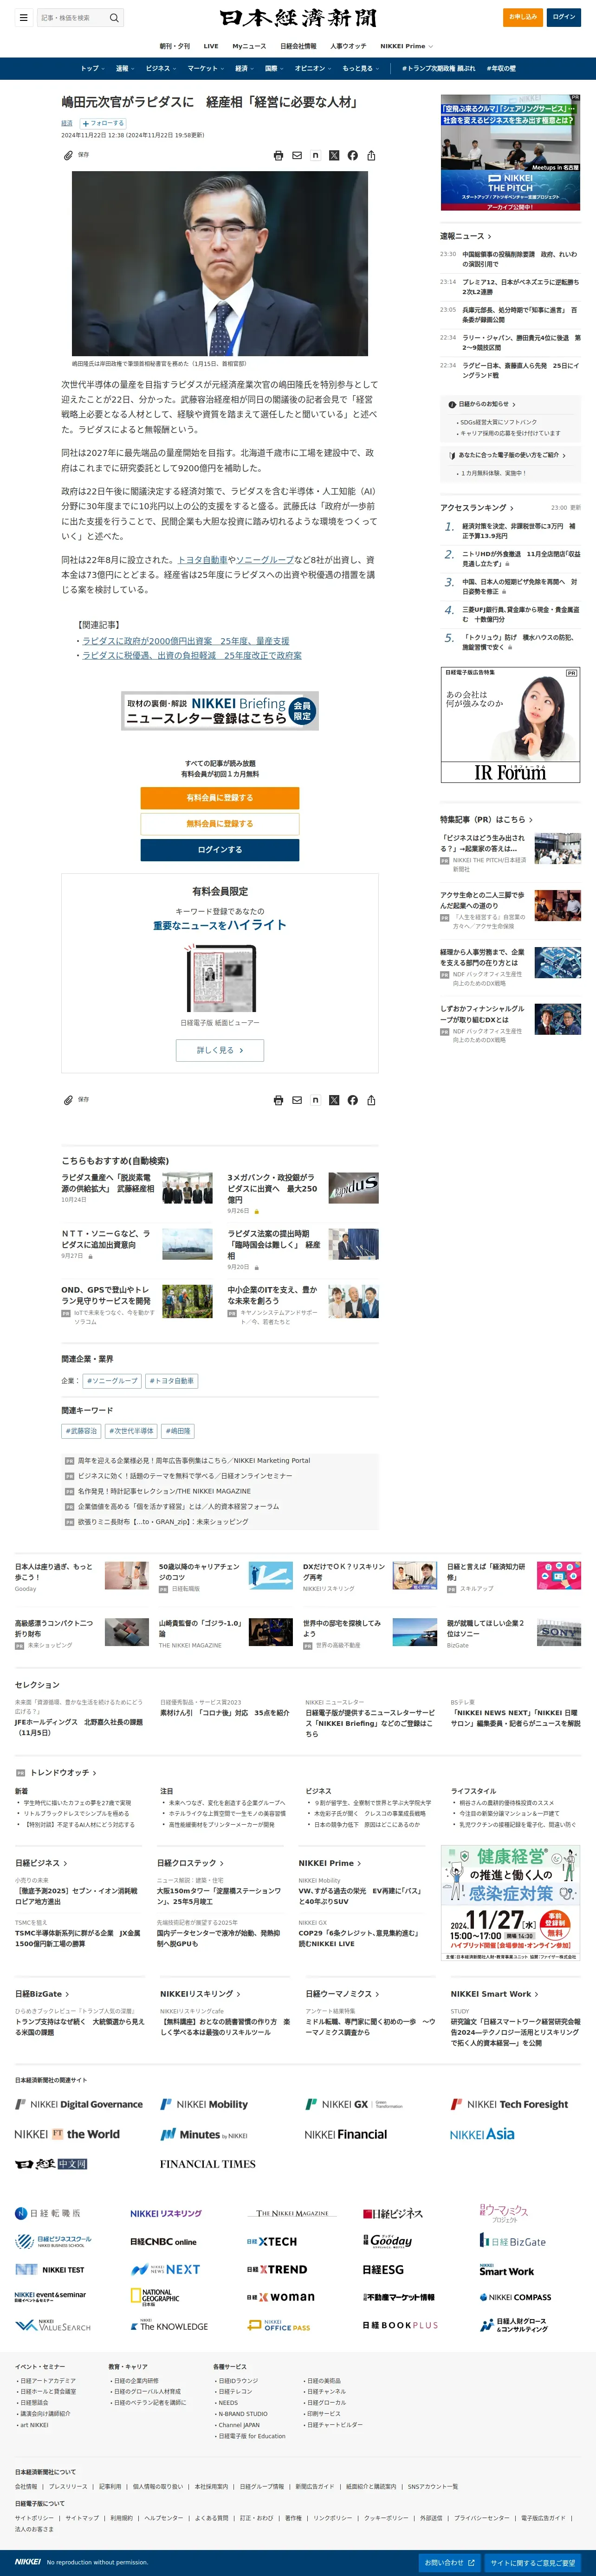
Task: Click the orange 有料会員に登録する button
Action: [x=220, y=798]
